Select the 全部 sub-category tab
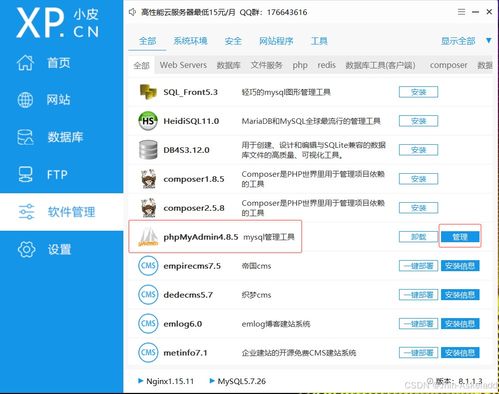Image resolution: width=499 pixels, height=394 pixels. [141, 65]
